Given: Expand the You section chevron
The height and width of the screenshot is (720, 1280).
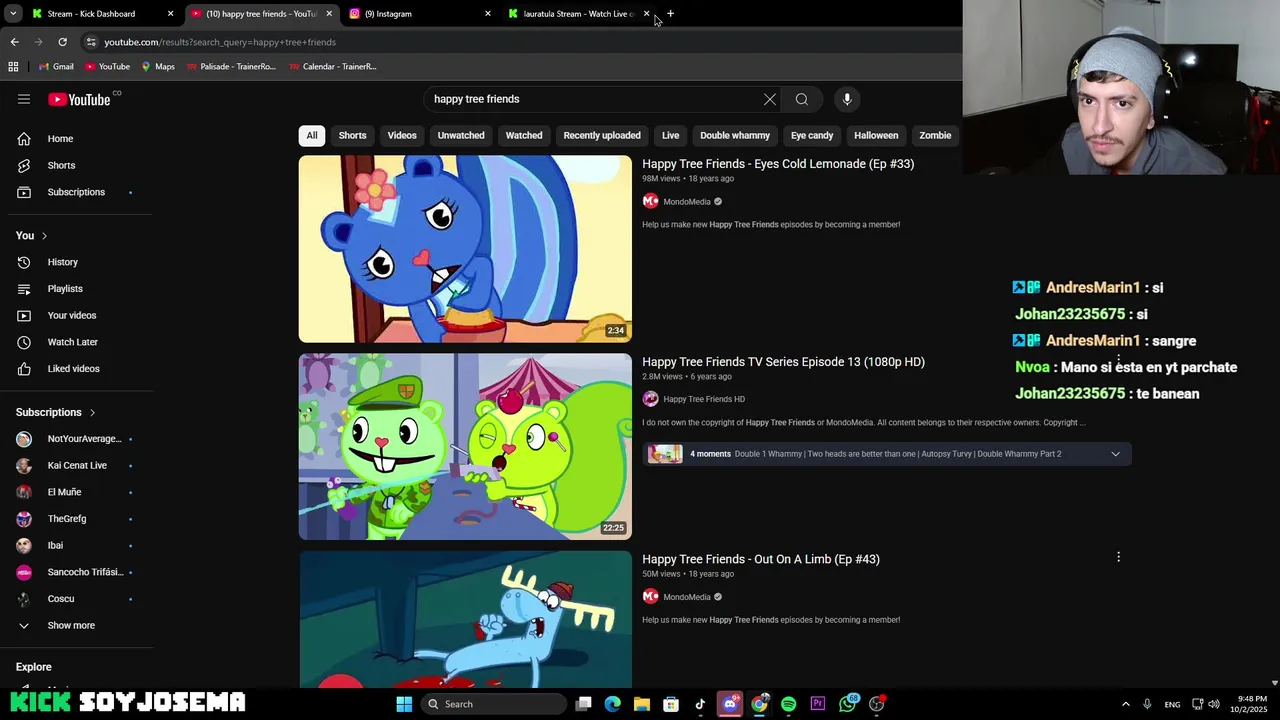Looking at the screenshot, I should [x=44, y=236].
